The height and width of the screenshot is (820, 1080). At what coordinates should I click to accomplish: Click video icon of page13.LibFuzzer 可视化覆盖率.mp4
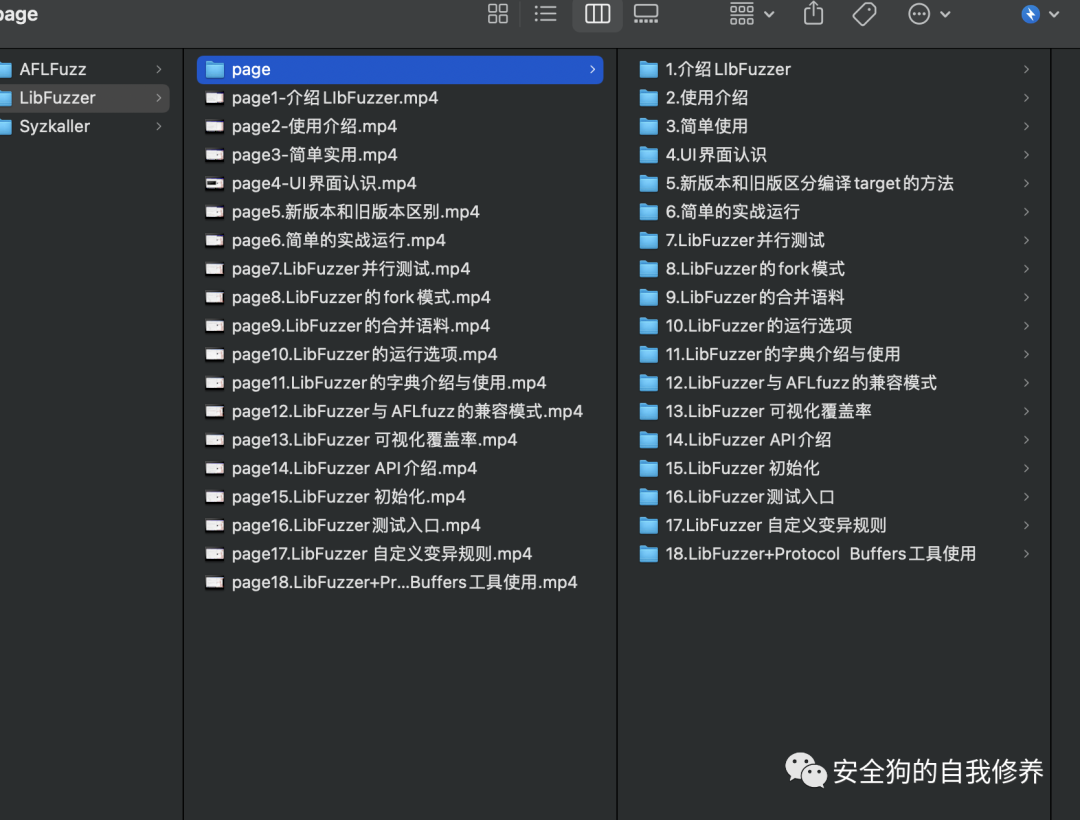tap(215, 439)
